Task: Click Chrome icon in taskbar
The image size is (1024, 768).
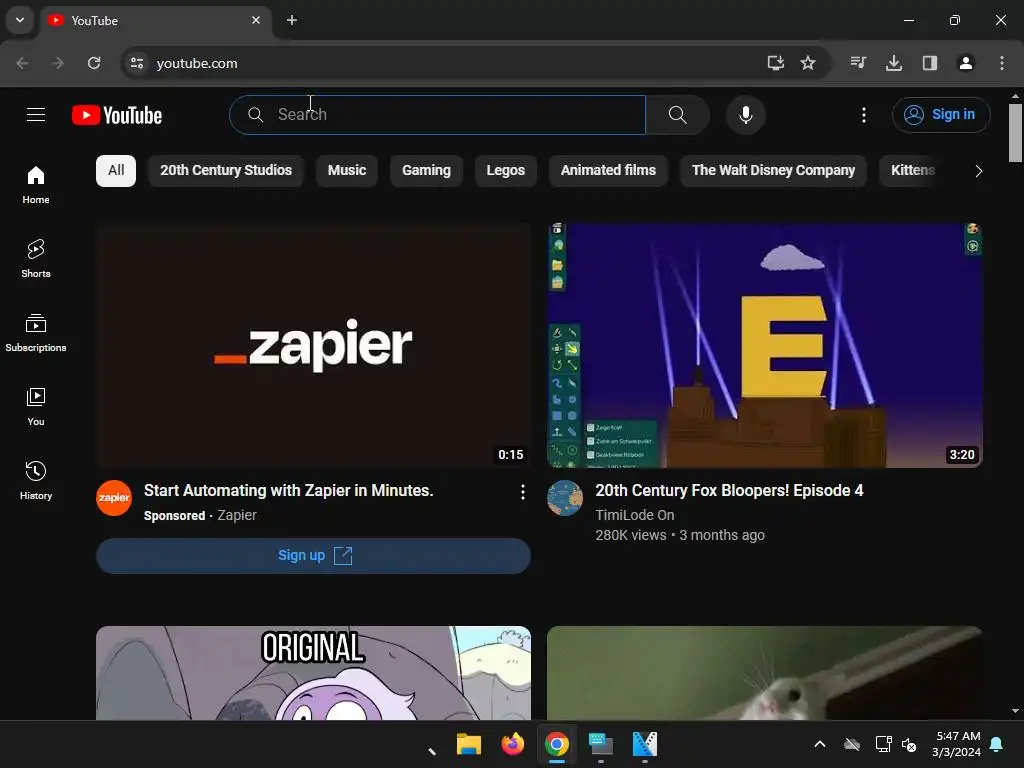Action: pyautogui.click(x=557, y=744)
